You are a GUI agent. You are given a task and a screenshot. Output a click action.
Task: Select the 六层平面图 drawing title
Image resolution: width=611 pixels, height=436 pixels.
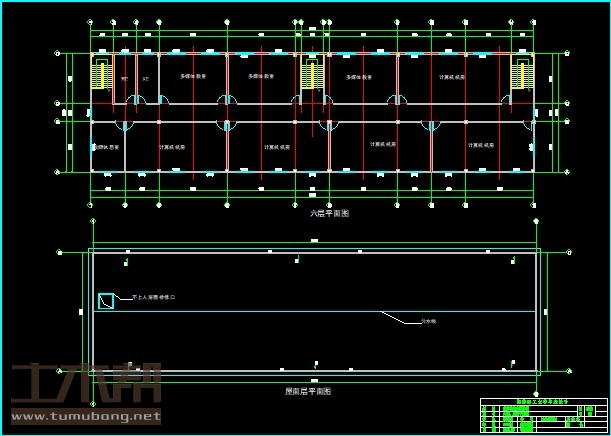pyautogui.click(x=329, y=213)
